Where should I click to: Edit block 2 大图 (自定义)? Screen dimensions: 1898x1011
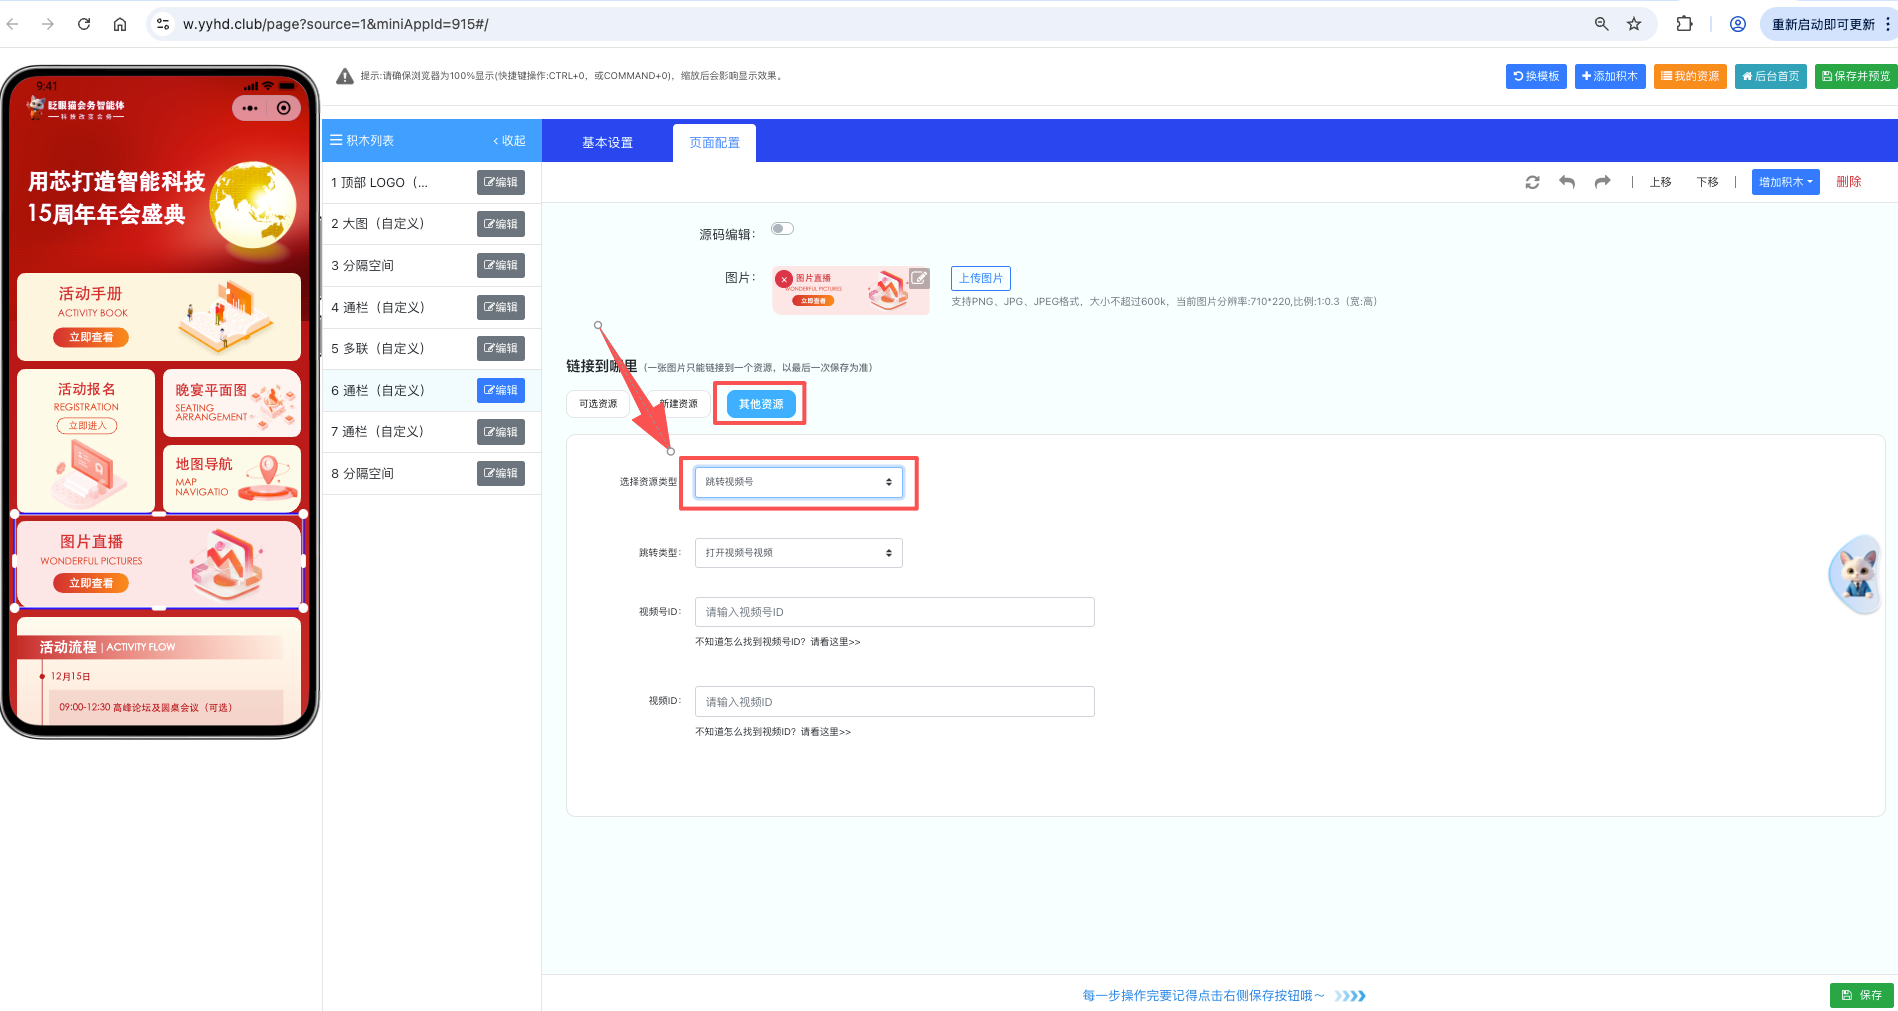point(500,224)
